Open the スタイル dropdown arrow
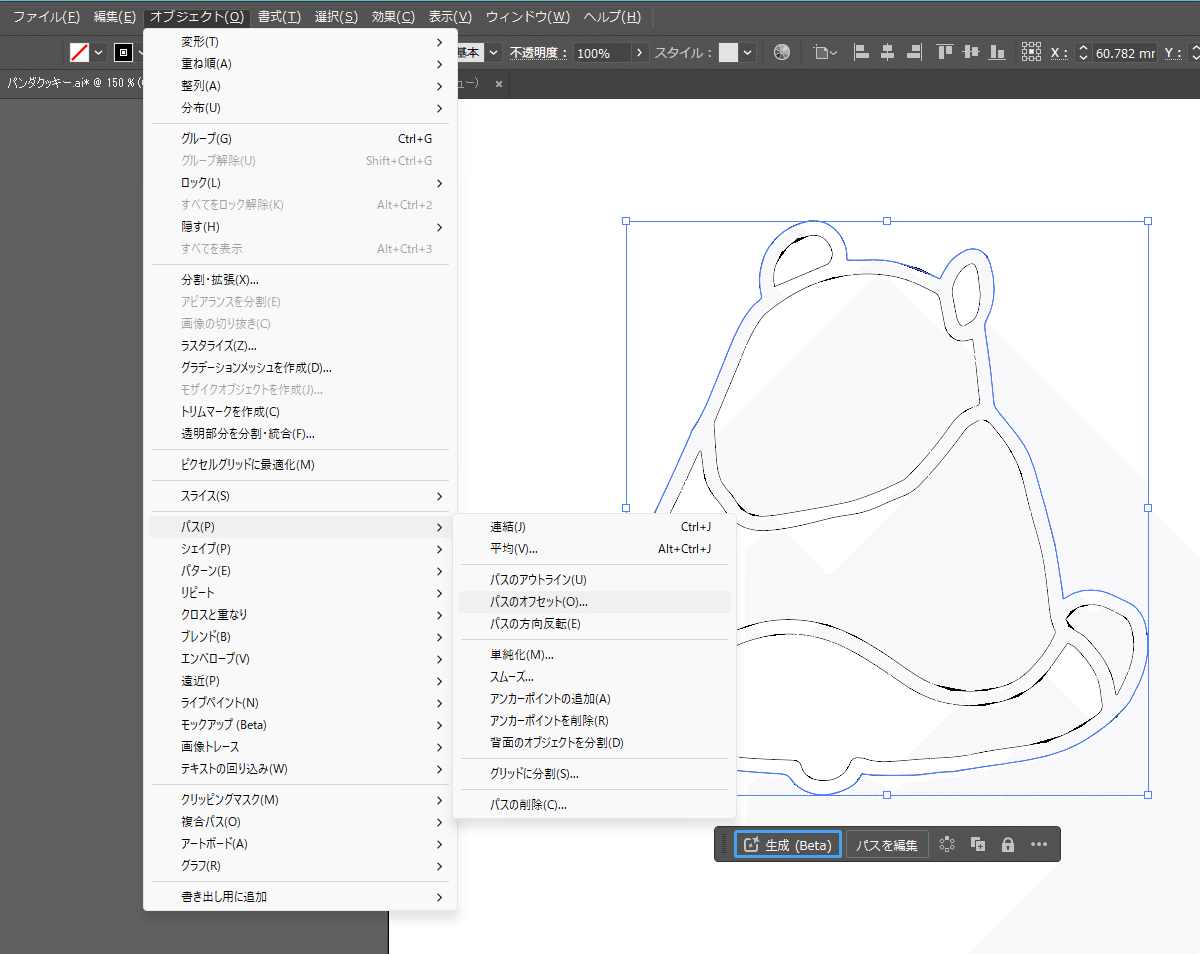This screenshot has width=1200, height=954. click(x=748, y=52)
